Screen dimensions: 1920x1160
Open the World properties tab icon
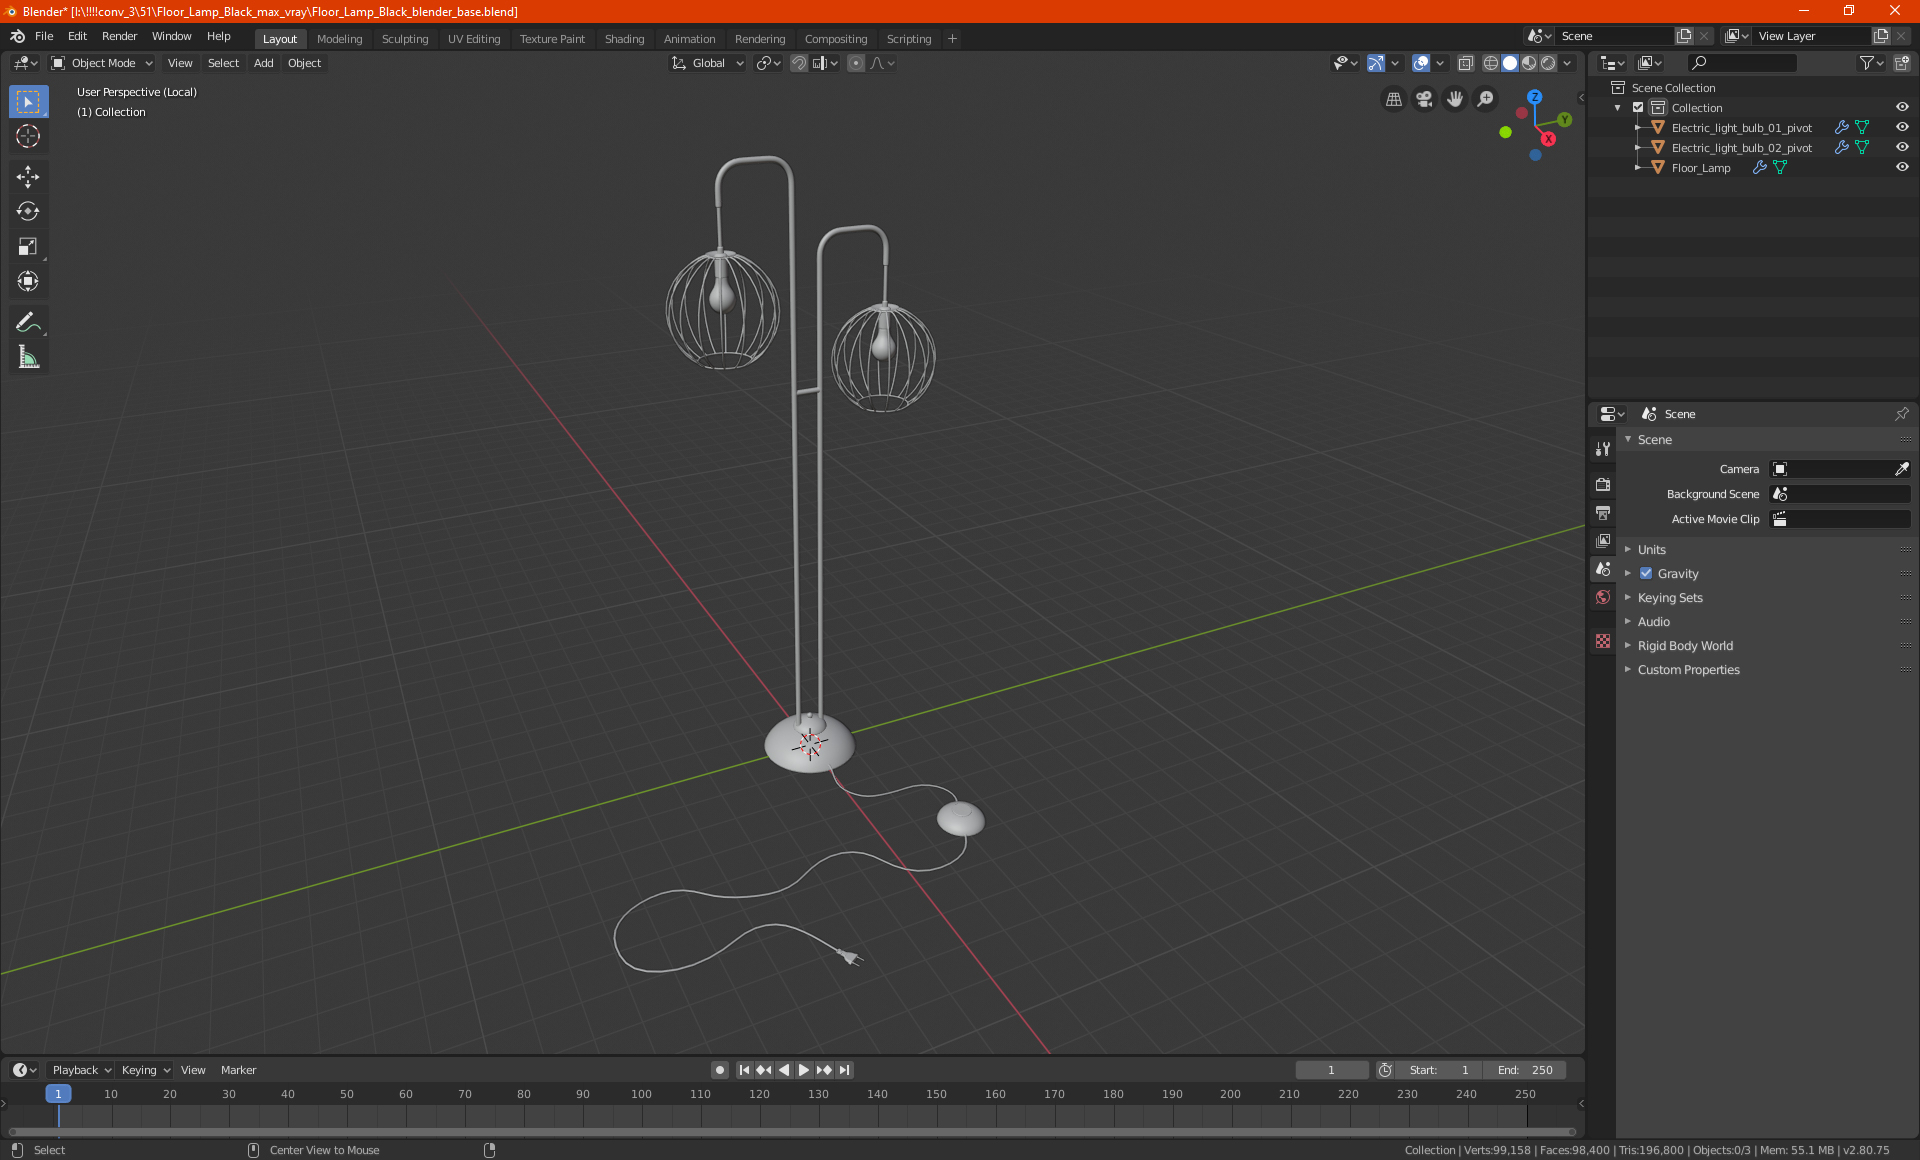pyautogui.click(x=1603, y=597)
